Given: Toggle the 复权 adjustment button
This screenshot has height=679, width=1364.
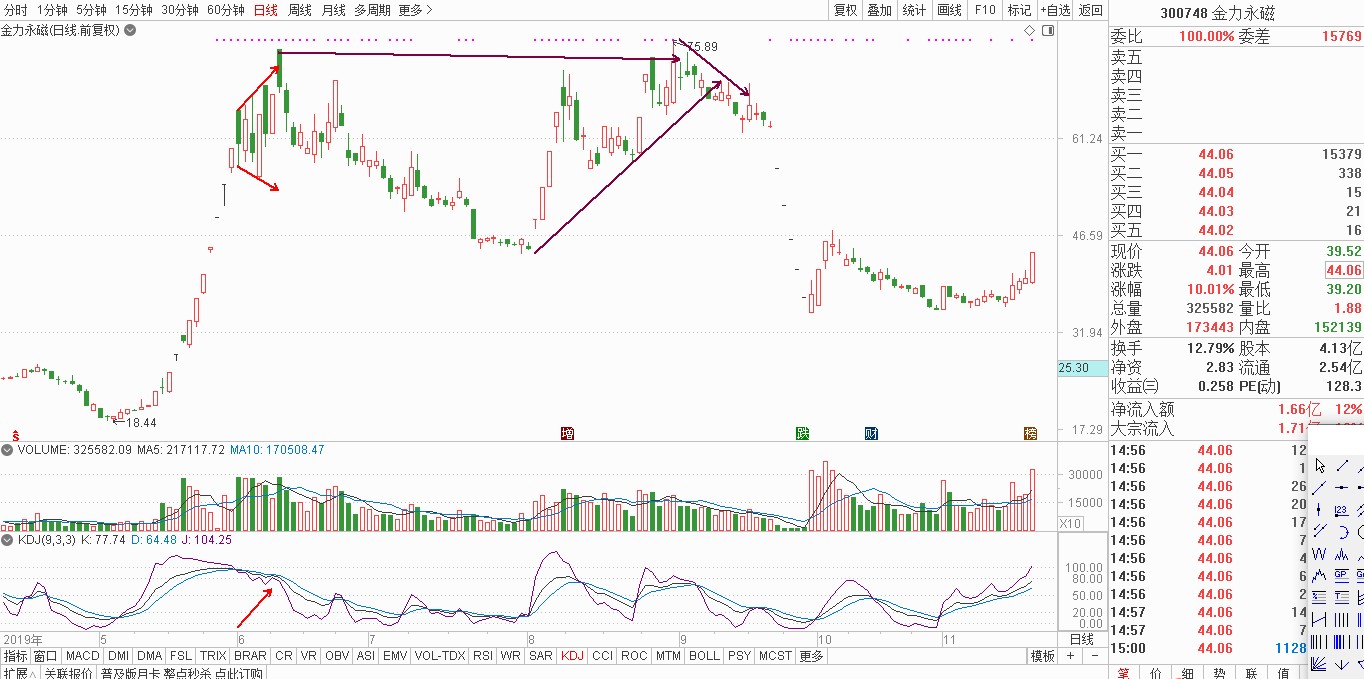Looking at the screenshot, I should [845, 10].
